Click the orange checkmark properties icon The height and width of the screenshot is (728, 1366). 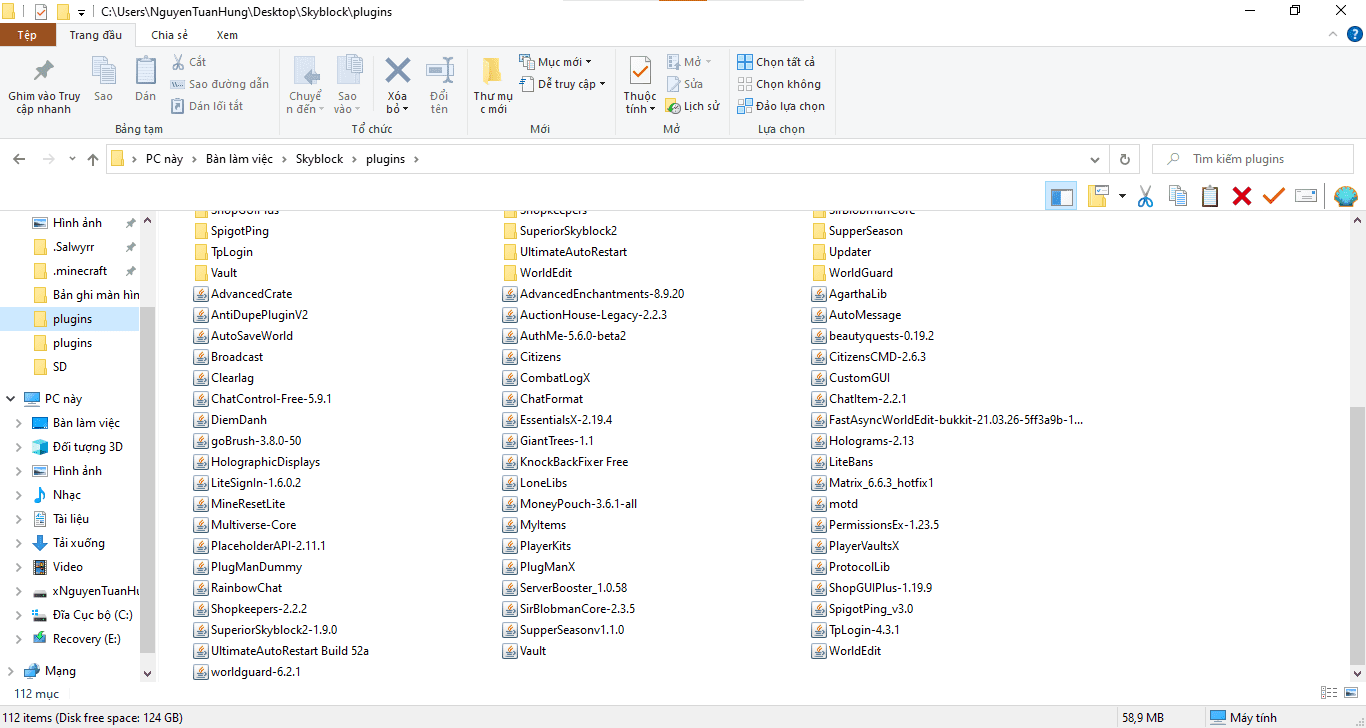1273,196
